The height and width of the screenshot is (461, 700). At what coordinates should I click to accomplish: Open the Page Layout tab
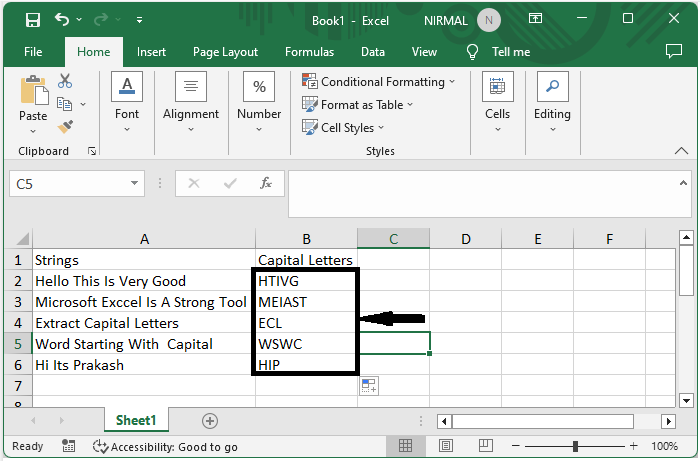225,52
